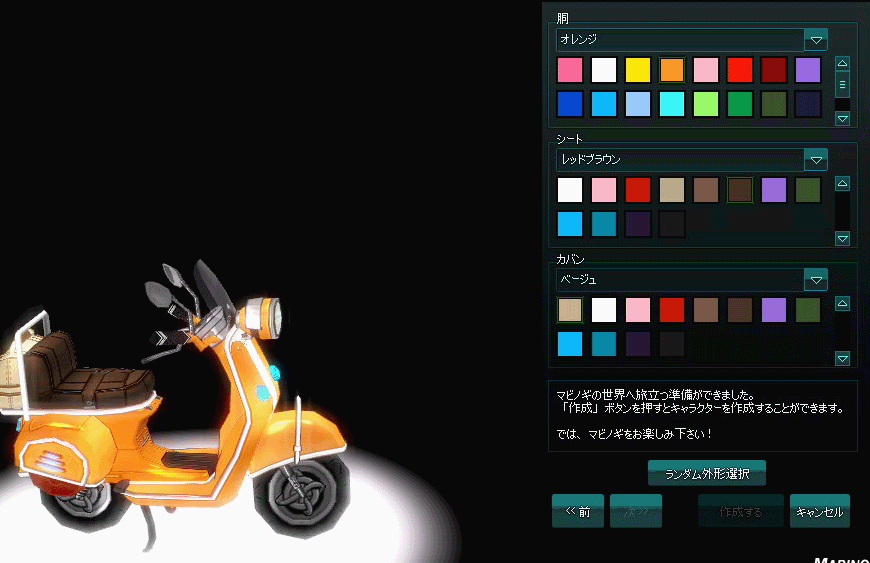Choose the red swatch in カバン section
This screenshot has height=563, width=870.
point(672,310)
